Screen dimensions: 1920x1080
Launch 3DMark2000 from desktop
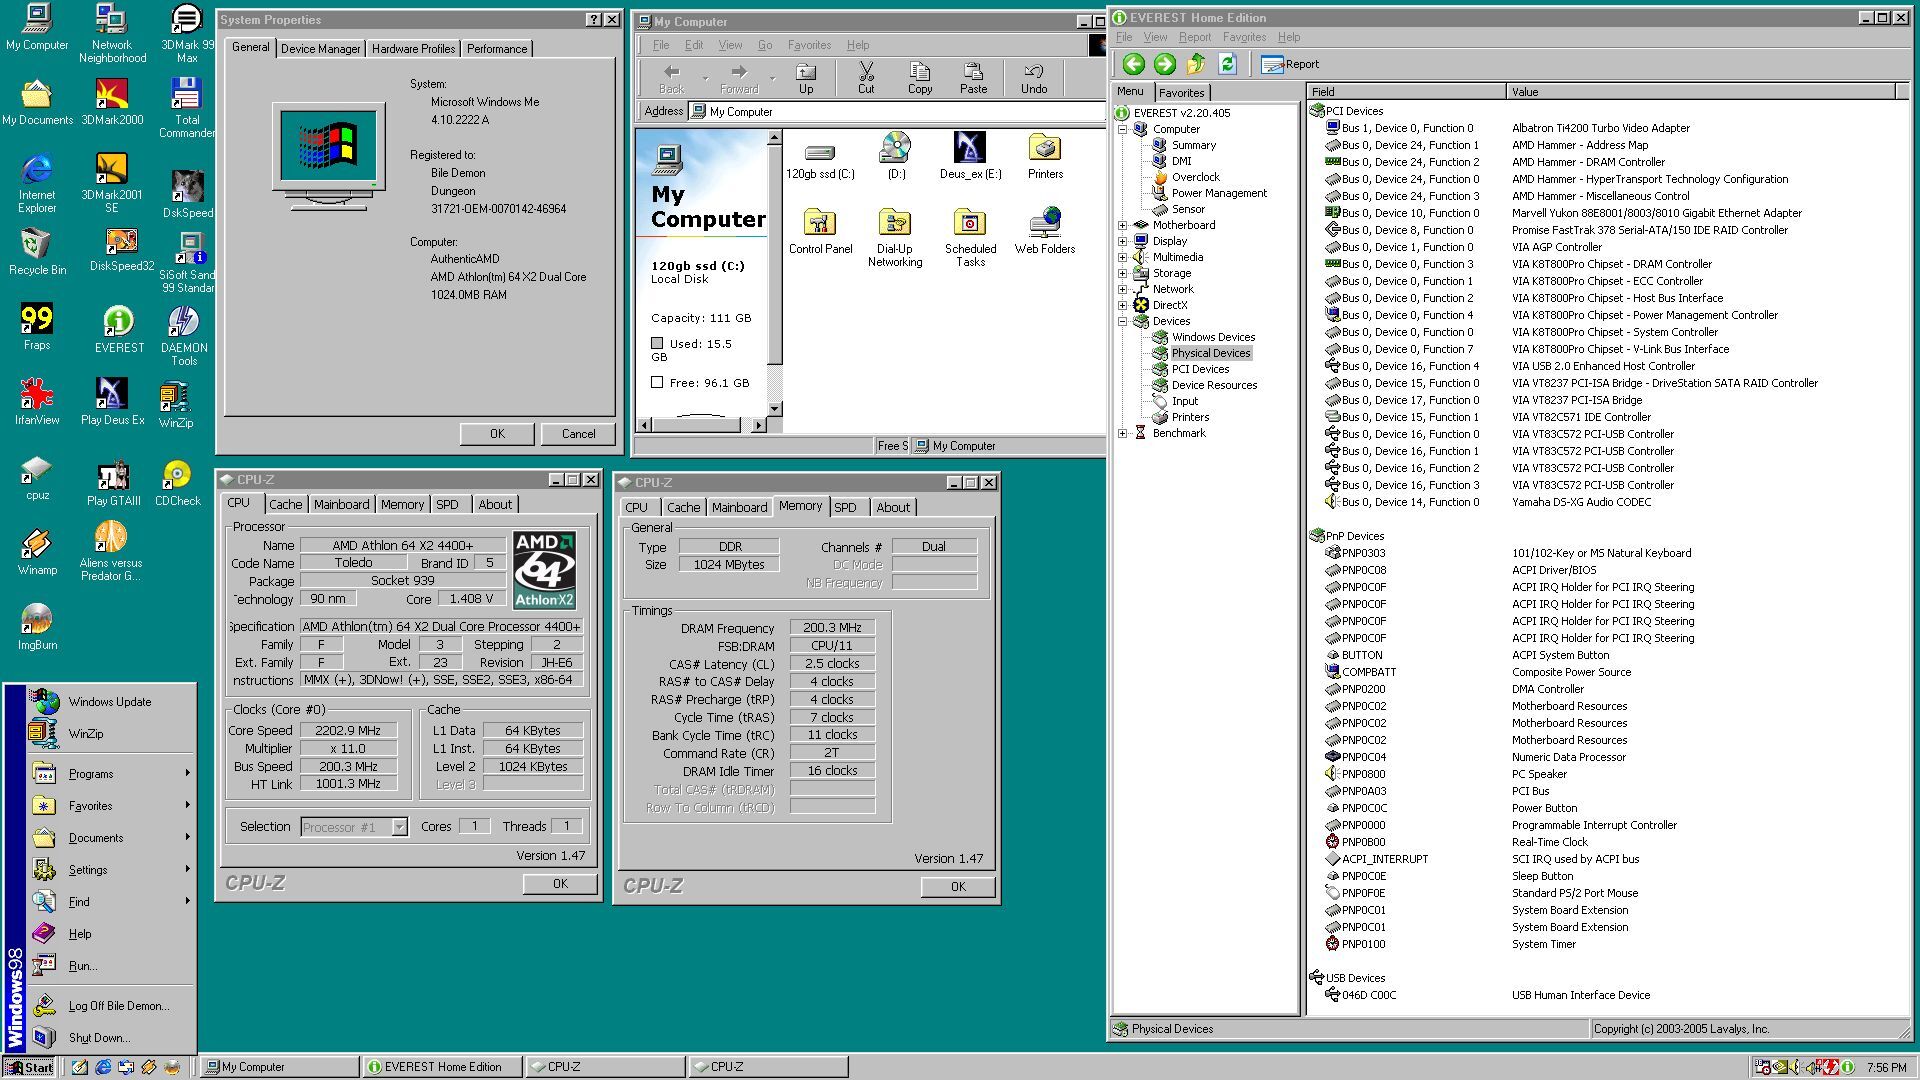[x=112, y=102]
